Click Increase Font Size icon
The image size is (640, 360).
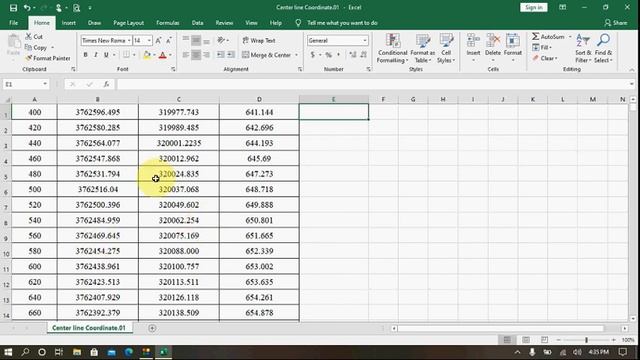point(158,40)
